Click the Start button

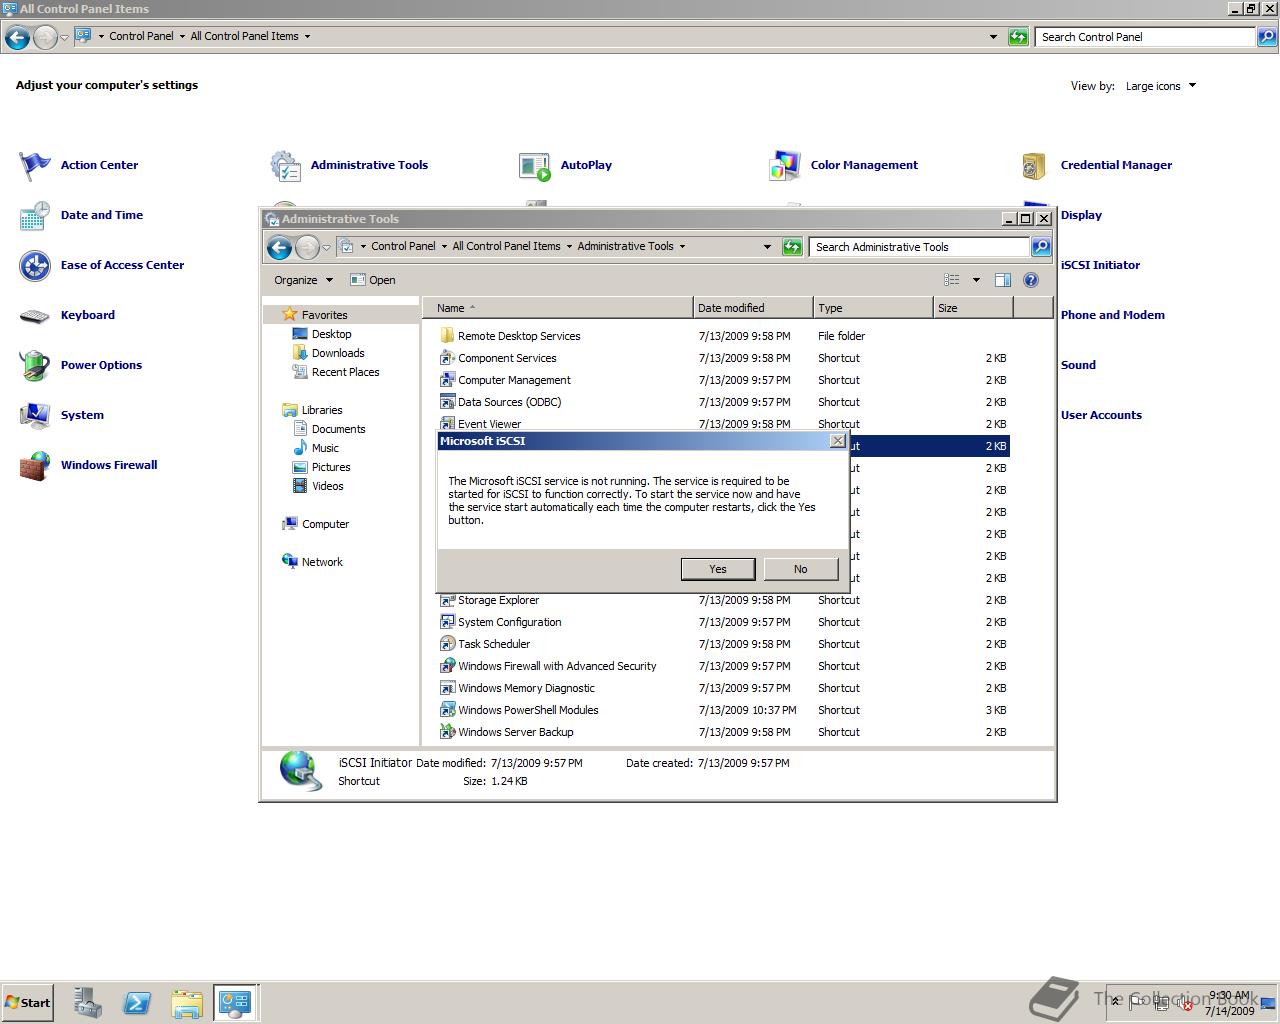[x=27, y=1003]
